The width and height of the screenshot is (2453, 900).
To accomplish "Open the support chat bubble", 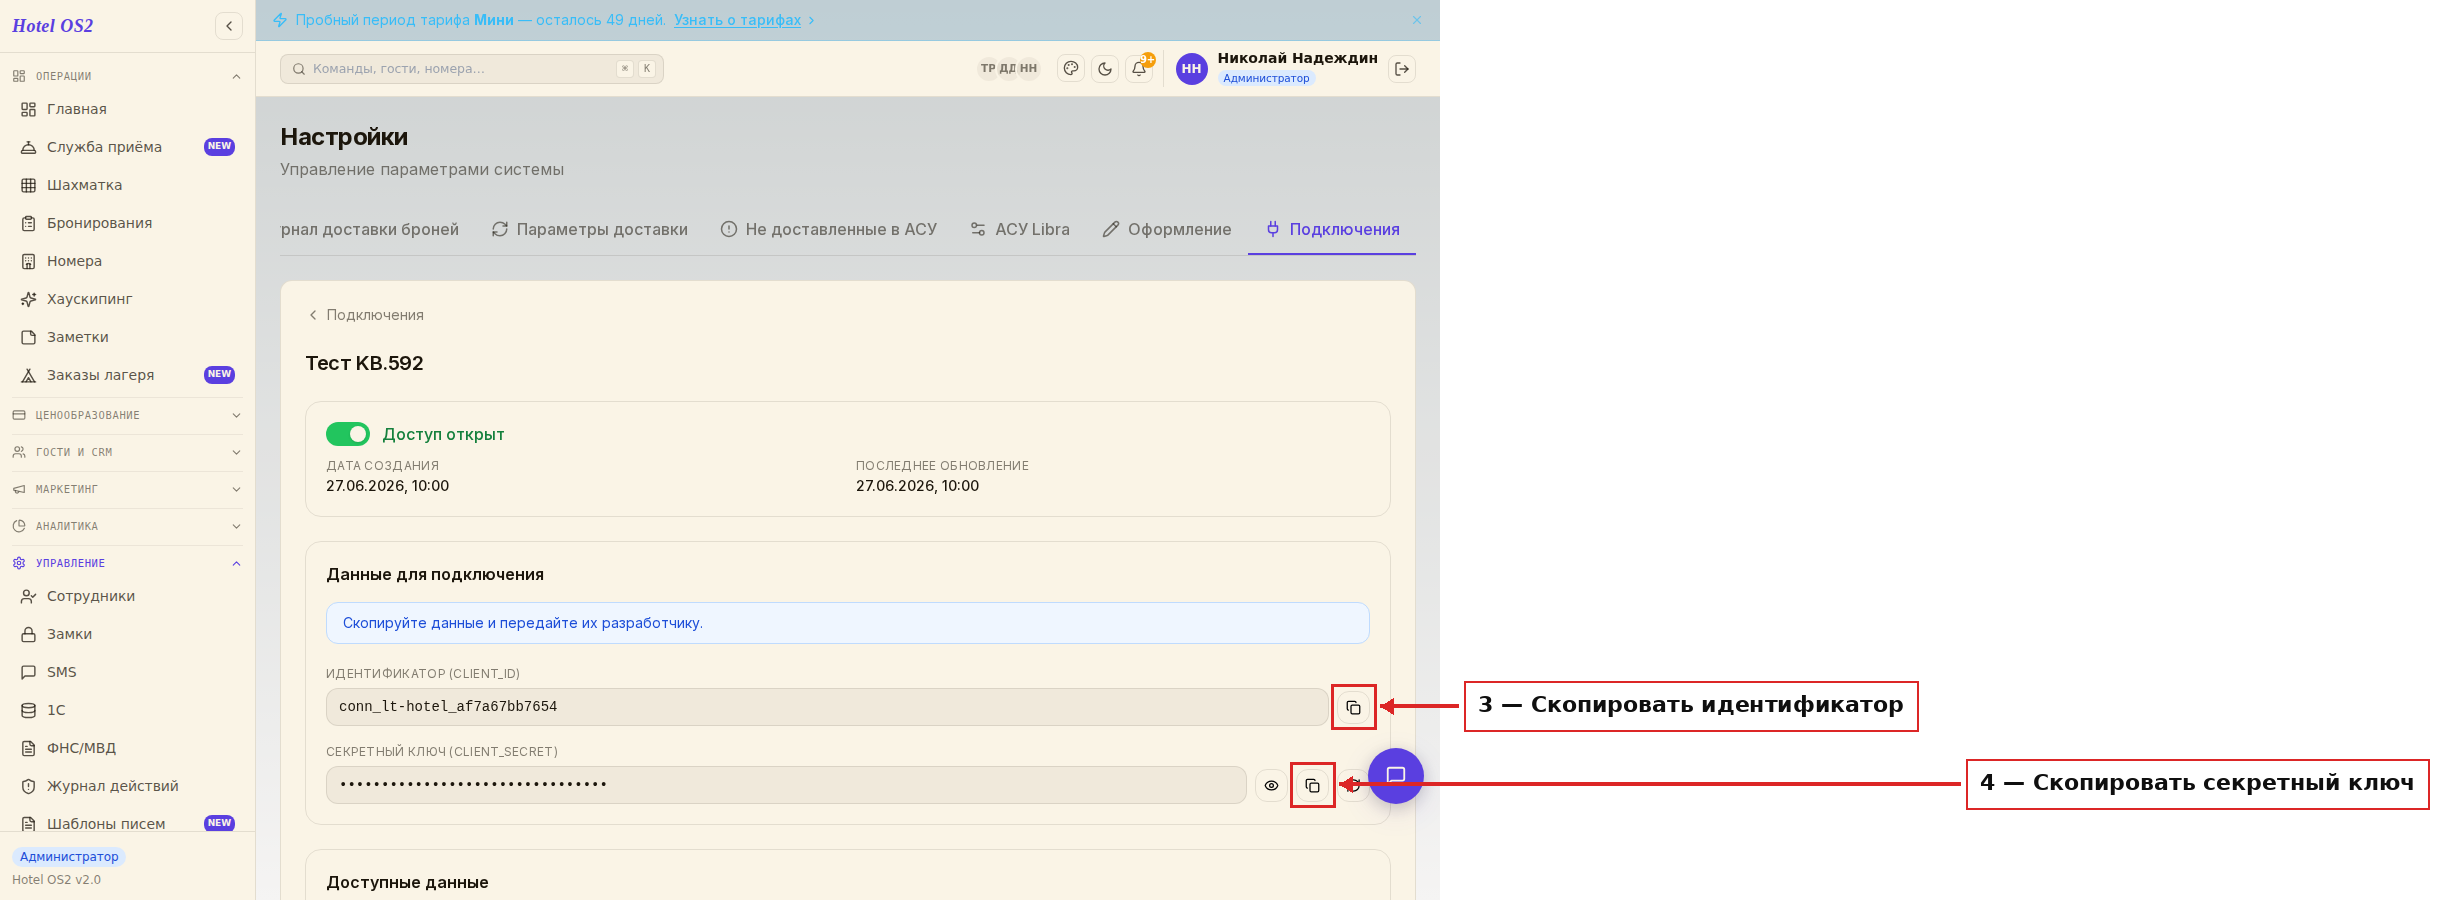I will (x=1396, y=776).
